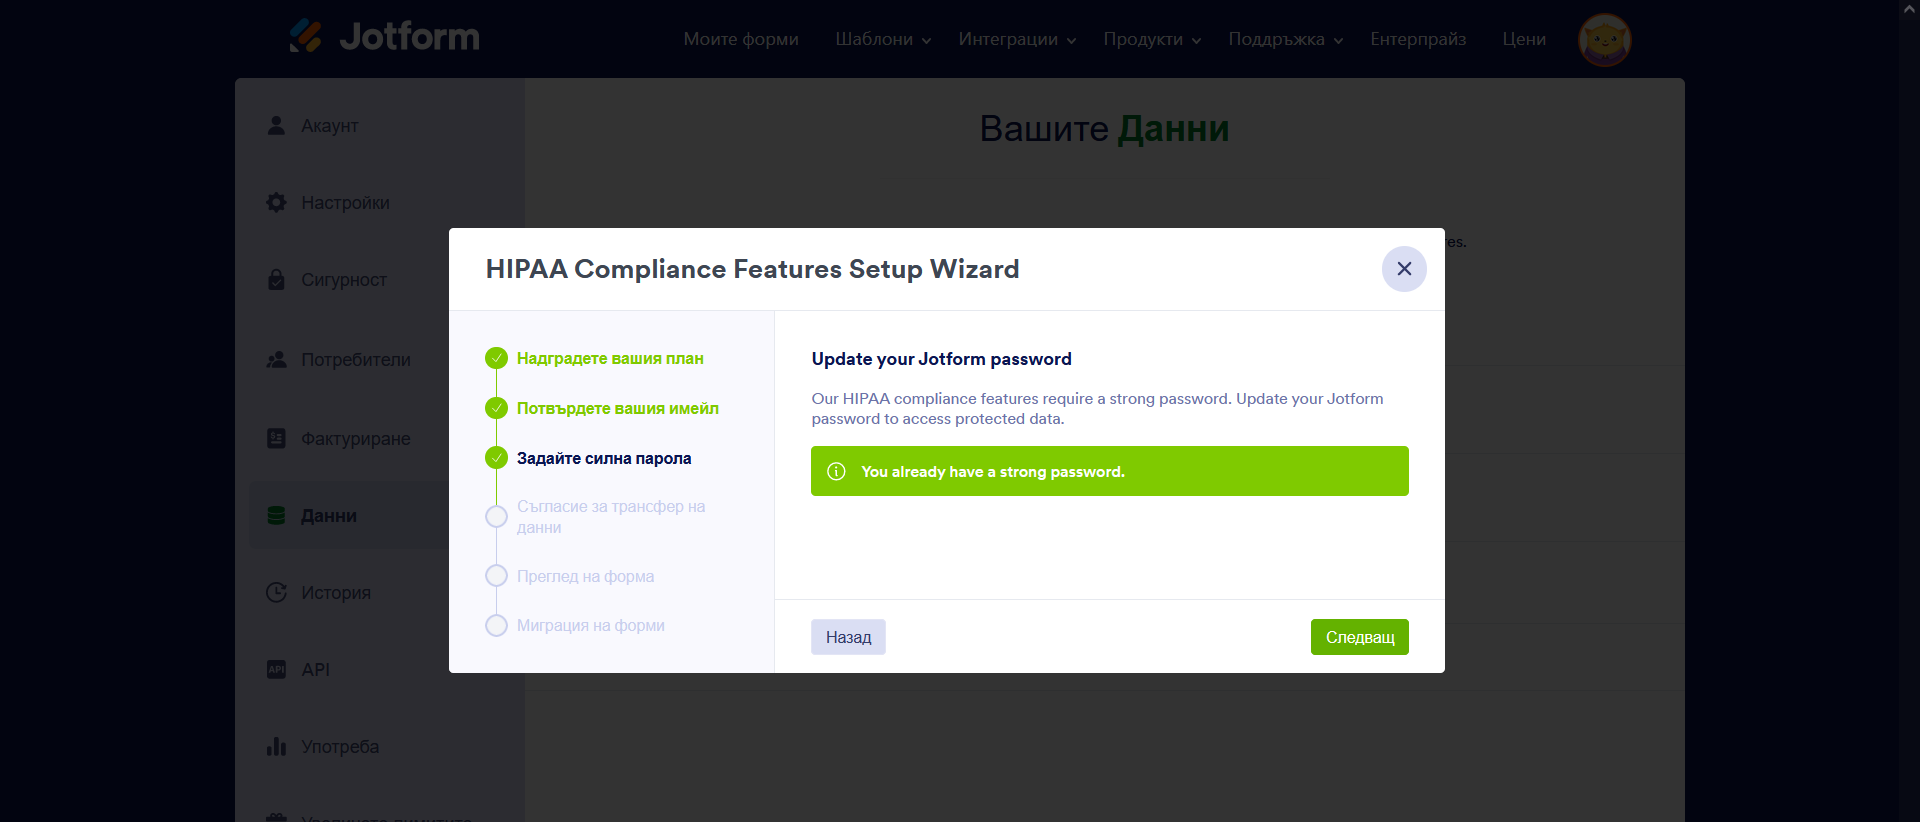Click the 'Update your Jotform password' heading
The height and width of the screenshot is (822, 1920).
941,359
